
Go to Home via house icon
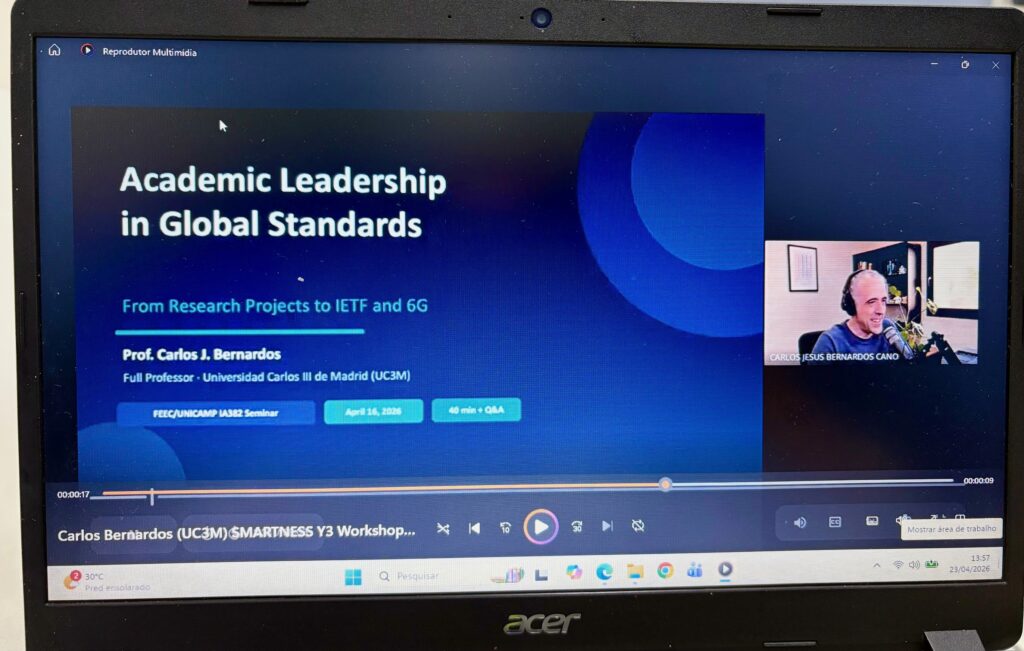click(55, 50)
